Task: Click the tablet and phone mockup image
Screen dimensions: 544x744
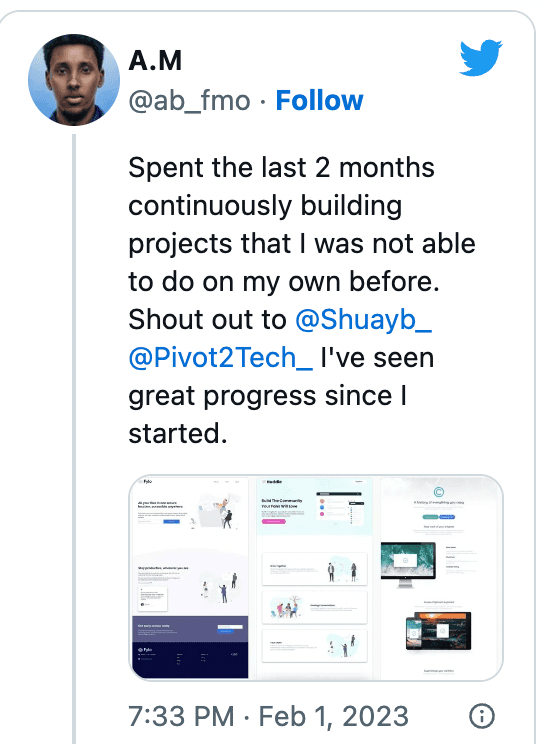Action: [x=439, y=631]
